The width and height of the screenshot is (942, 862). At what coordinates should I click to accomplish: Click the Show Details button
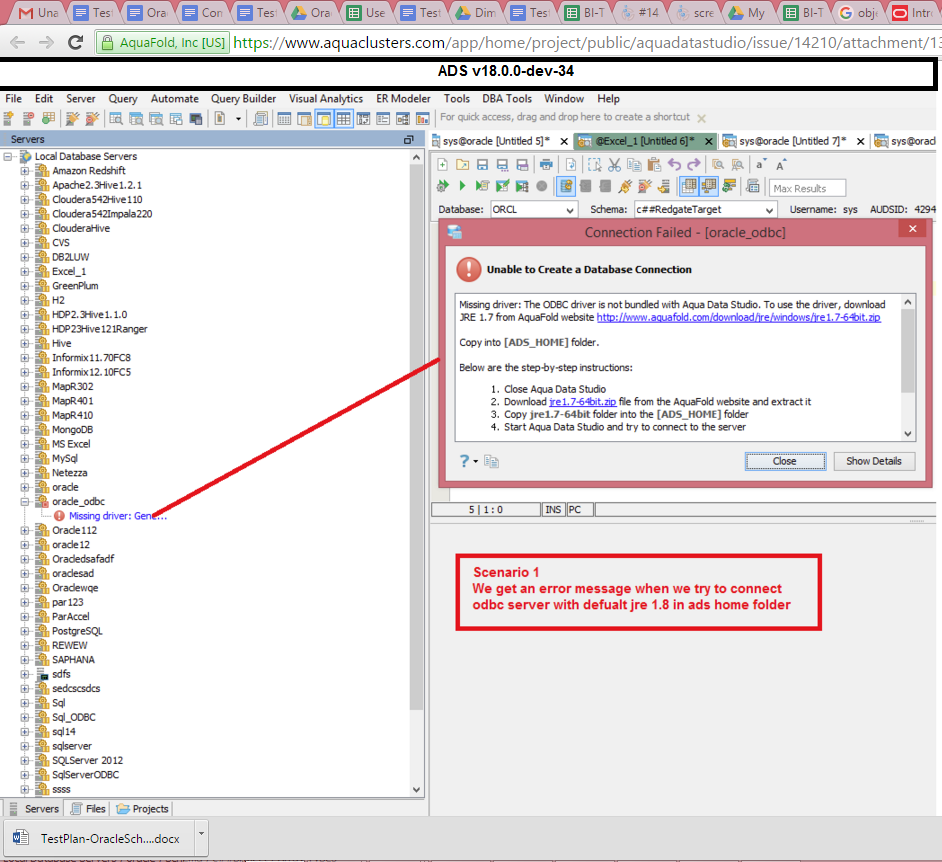coord(874,461)
